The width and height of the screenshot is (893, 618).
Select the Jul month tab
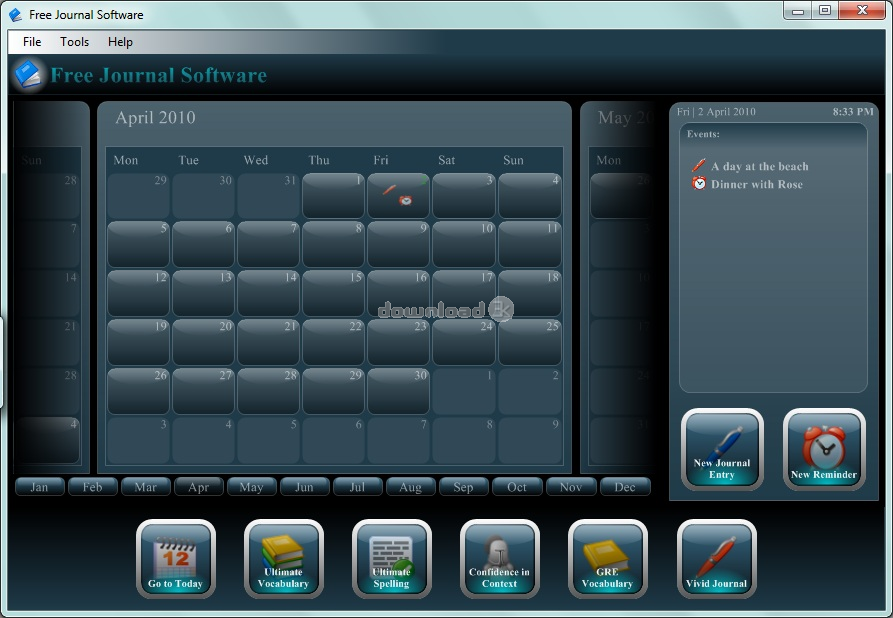click(x=358, y=487)
